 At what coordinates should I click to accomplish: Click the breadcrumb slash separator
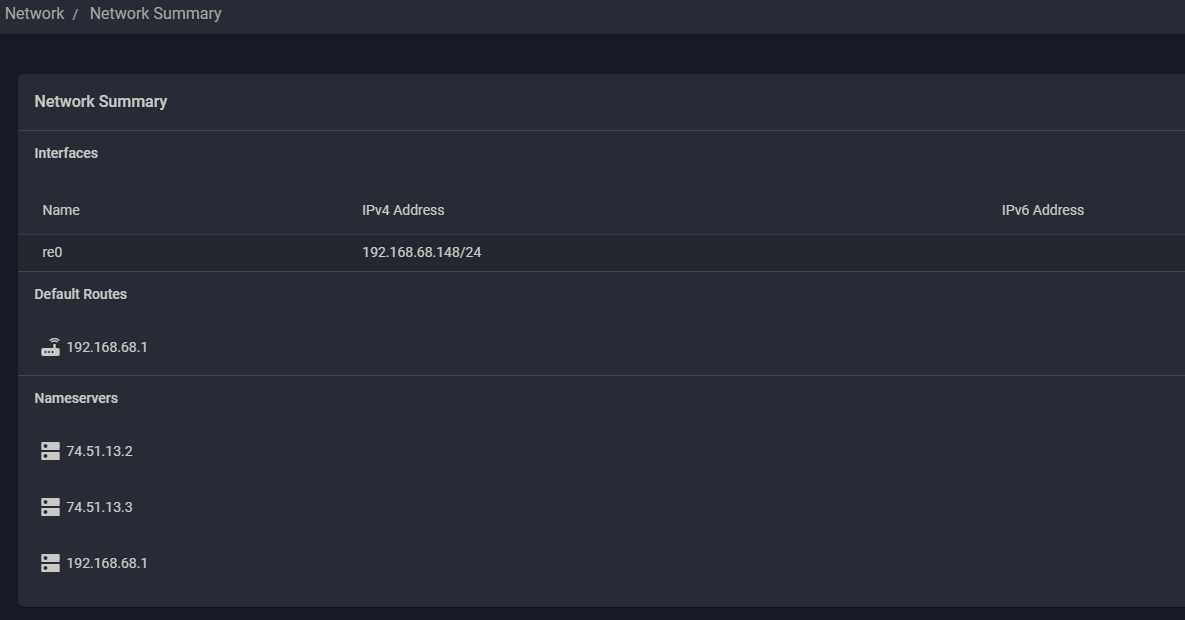[75, 15]
